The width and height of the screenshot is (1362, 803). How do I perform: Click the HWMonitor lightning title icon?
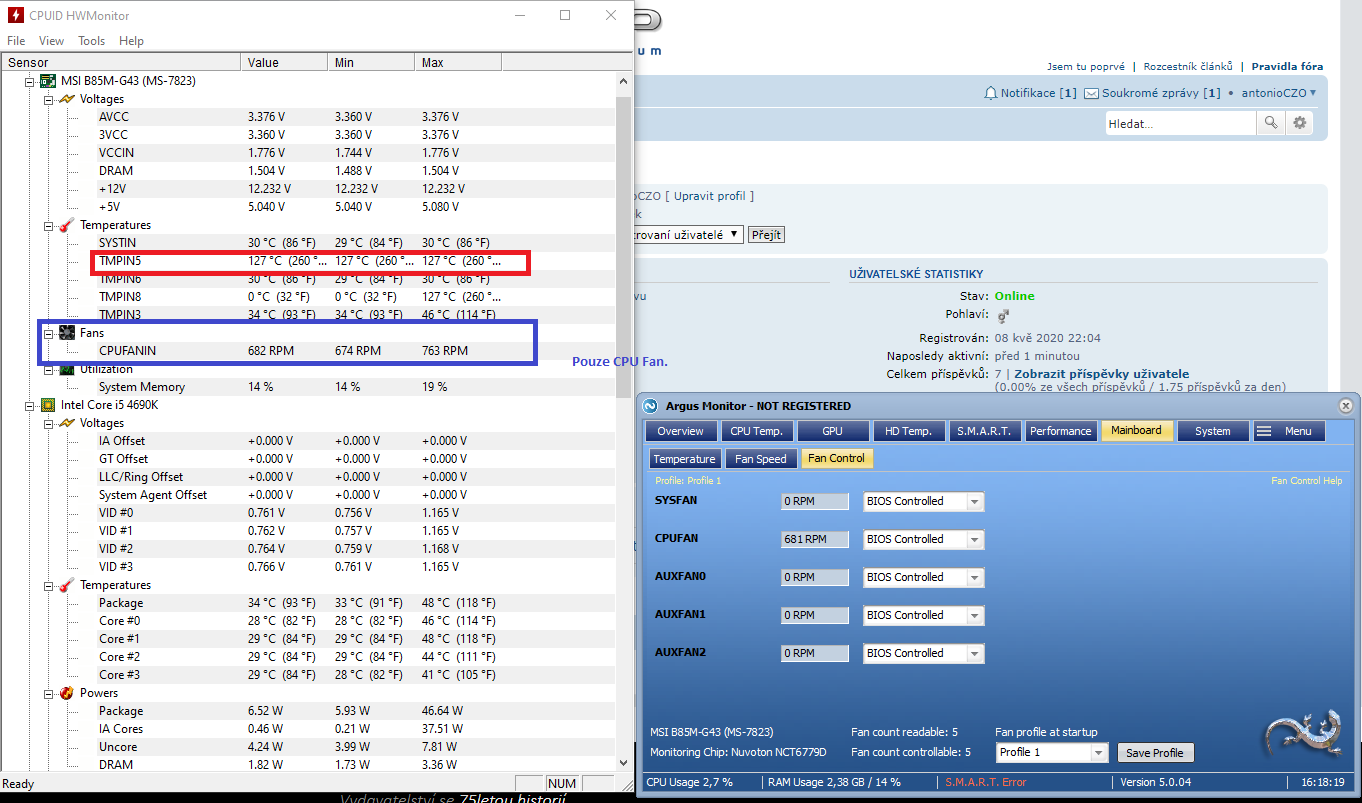[x=17, y=15]
